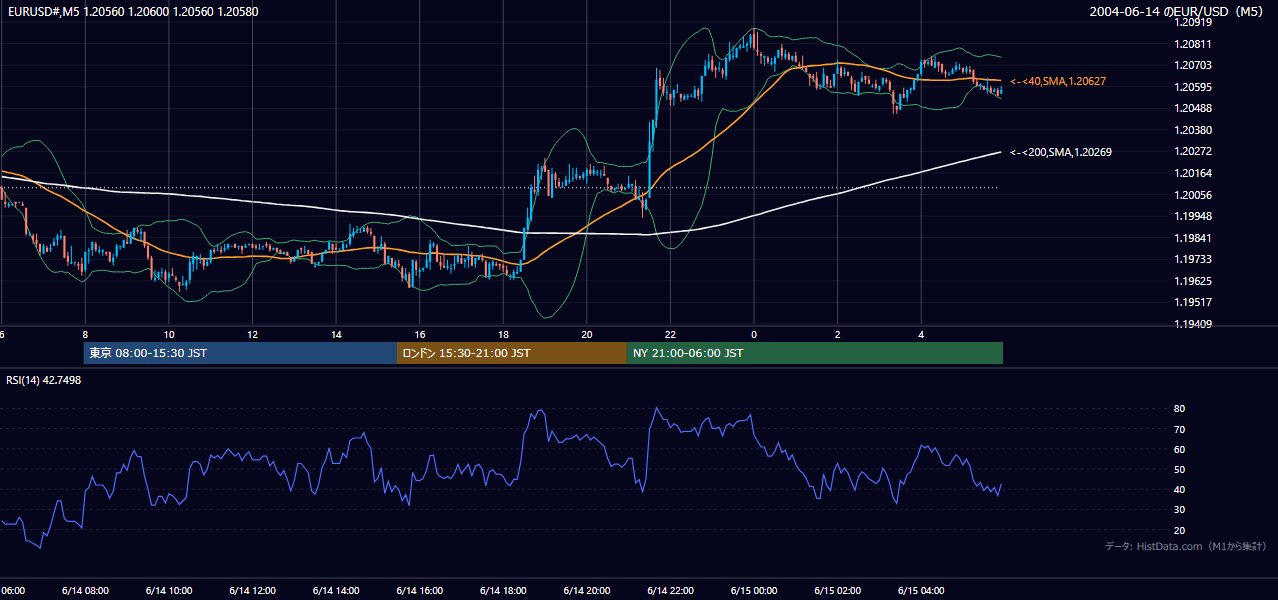Click the 6/15 02:00 bottom date label
1278x600 pixels.
click(x=838, y=590)
